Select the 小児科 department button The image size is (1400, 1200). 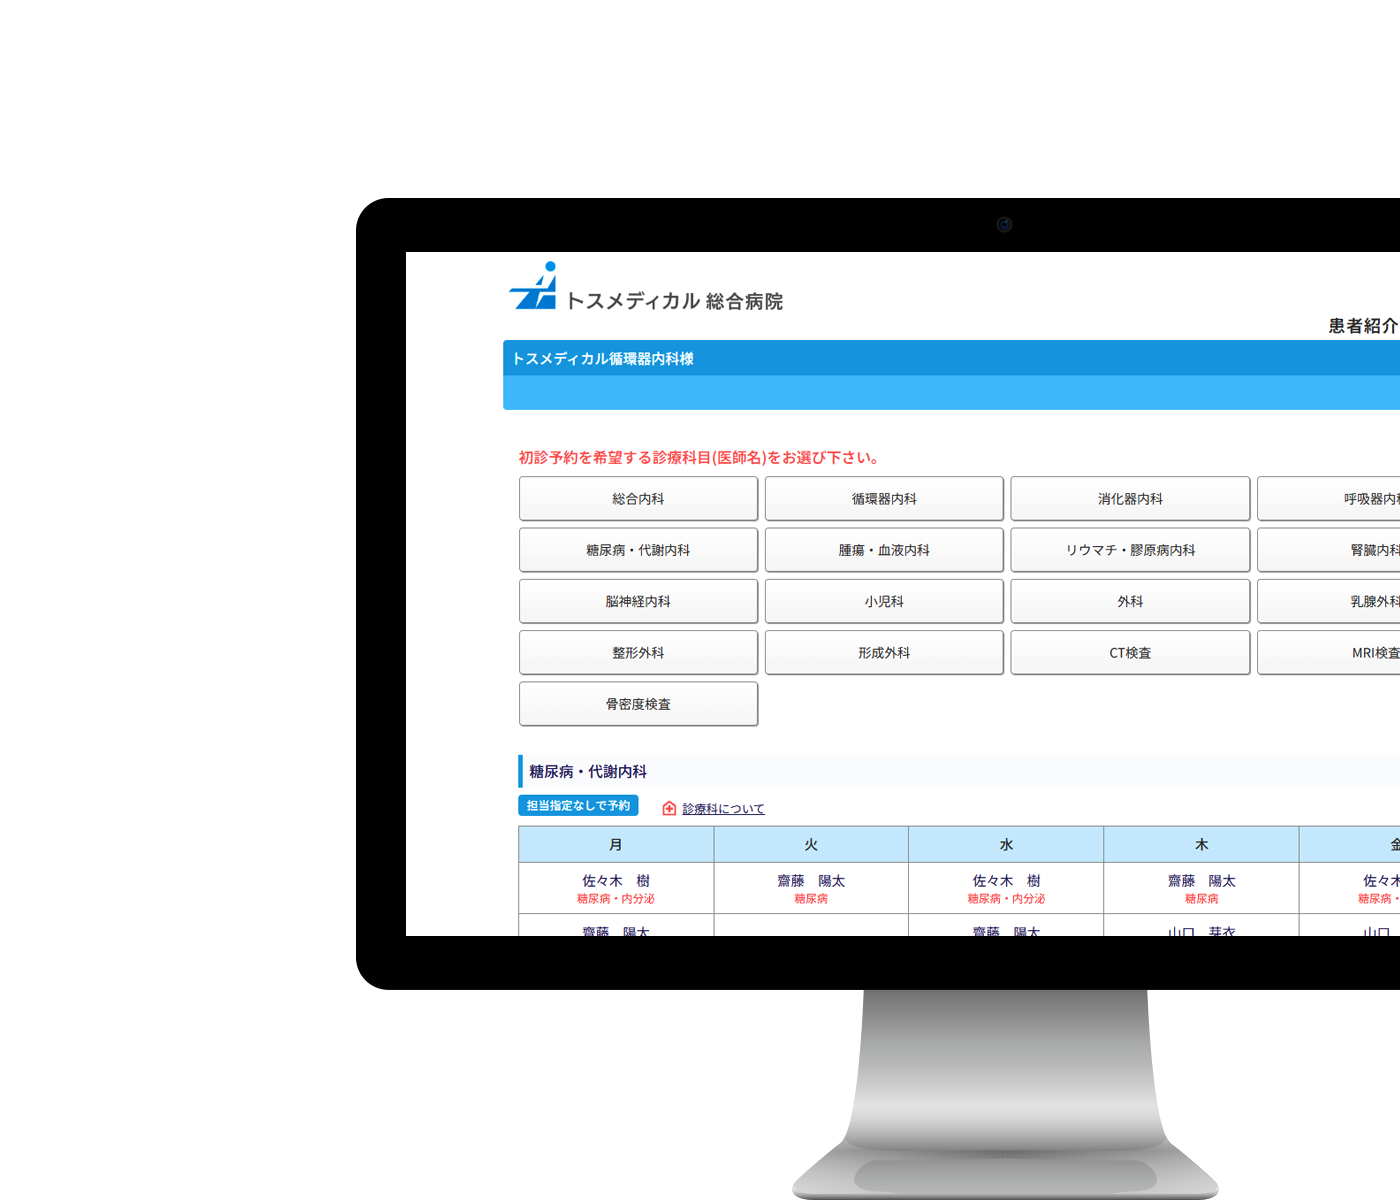pyautogui.click(x=884, y=602)
